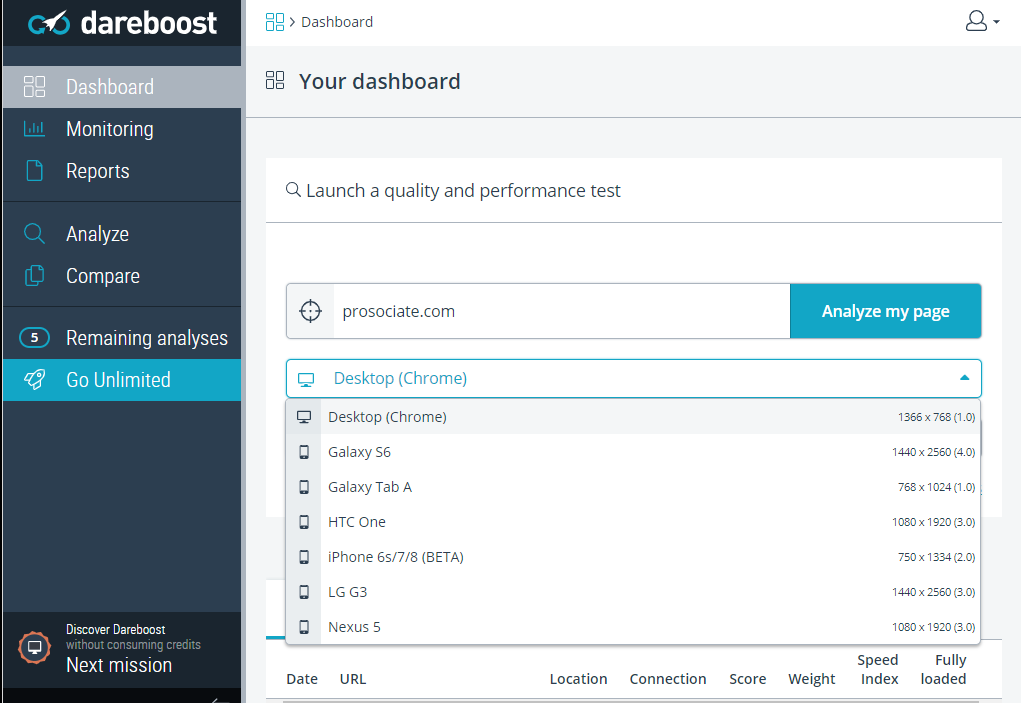Click the Reports document icon in sidebar
This screenshot has height=703, width=1021.
35,171
